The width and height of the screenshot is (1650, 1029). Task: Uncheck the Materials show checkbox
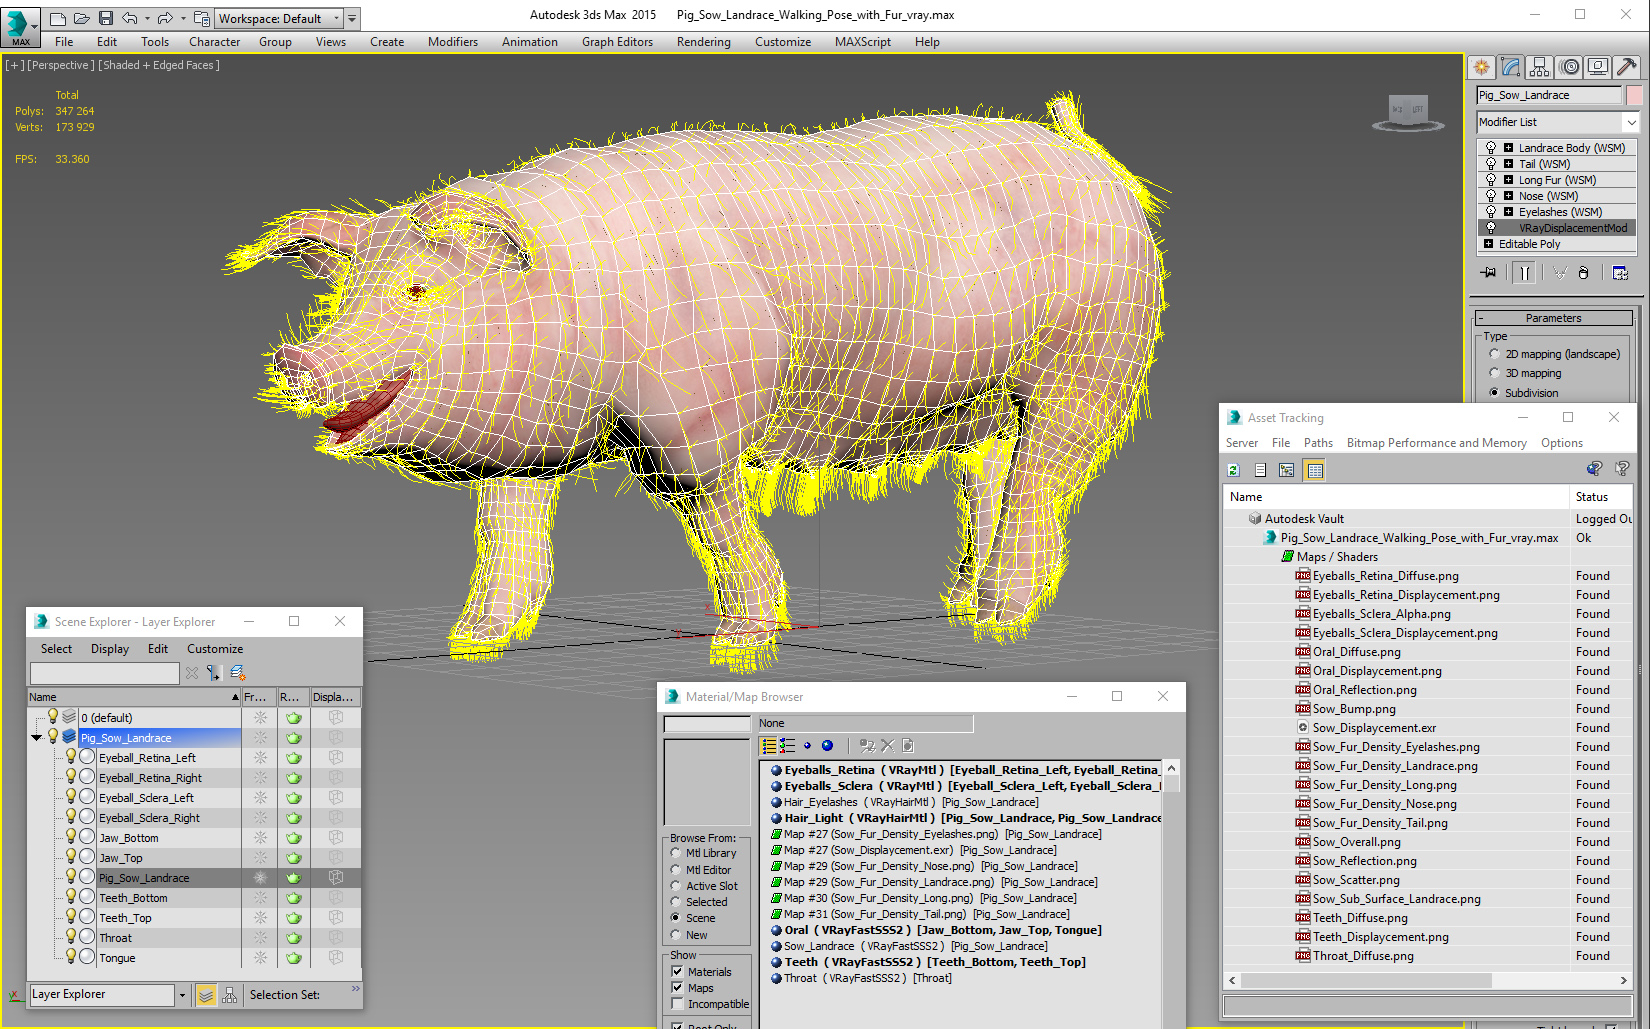(x=677, y=971)
